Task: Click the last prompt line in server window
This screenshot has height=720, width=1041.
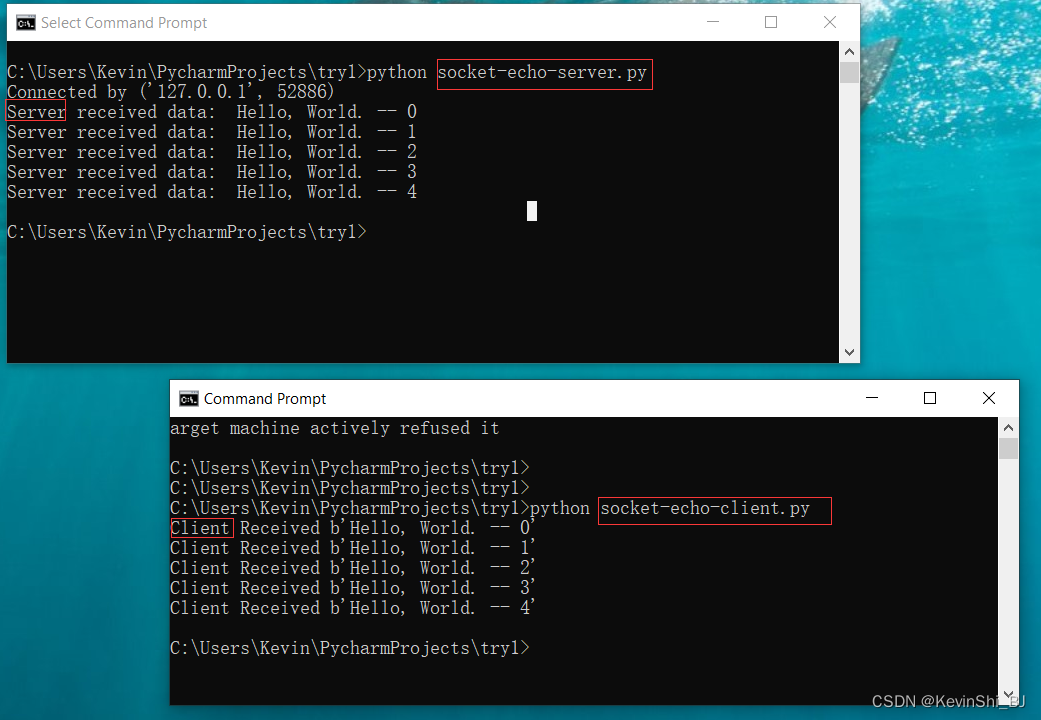Action: click(187, 232)
